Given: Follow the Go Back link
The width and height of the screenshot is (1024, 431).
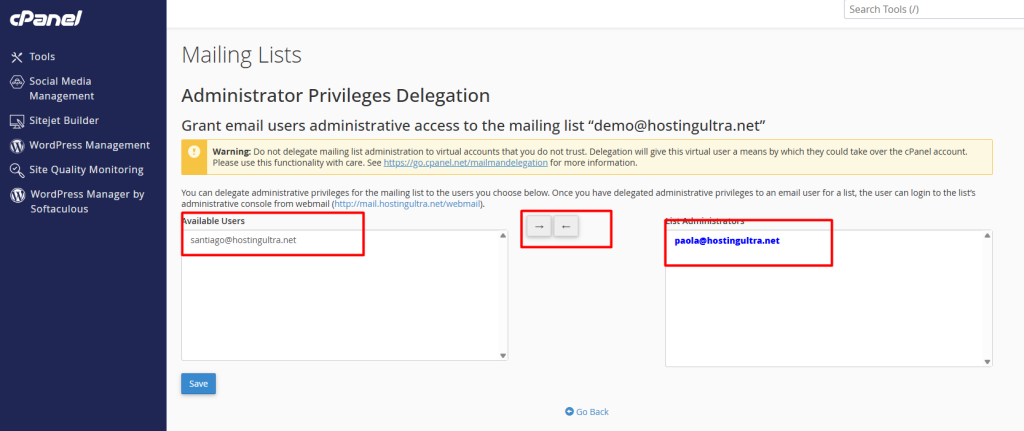Looking at the screenshot, I should (586, 412).
